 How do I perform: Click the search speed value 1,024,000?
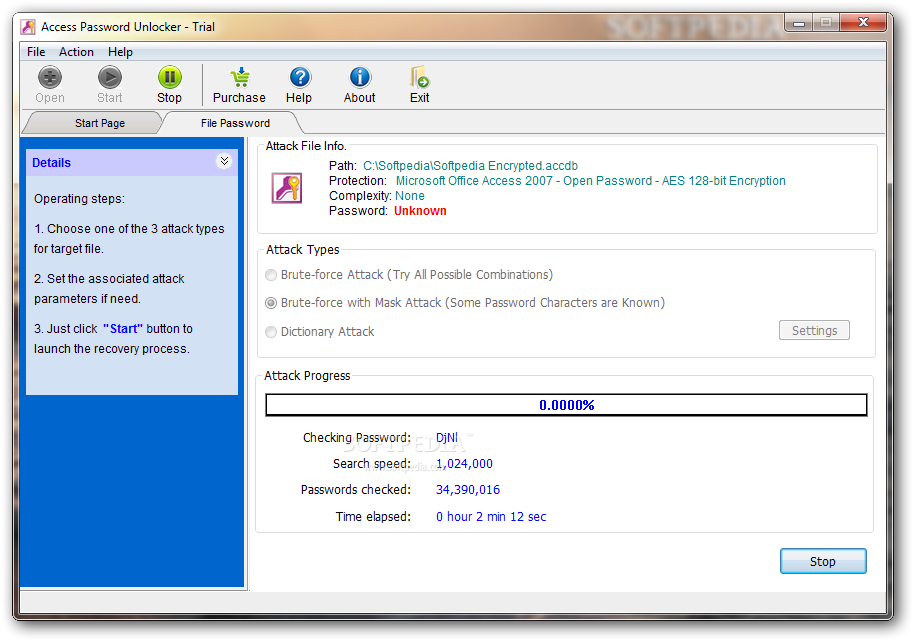click(465, 464)
